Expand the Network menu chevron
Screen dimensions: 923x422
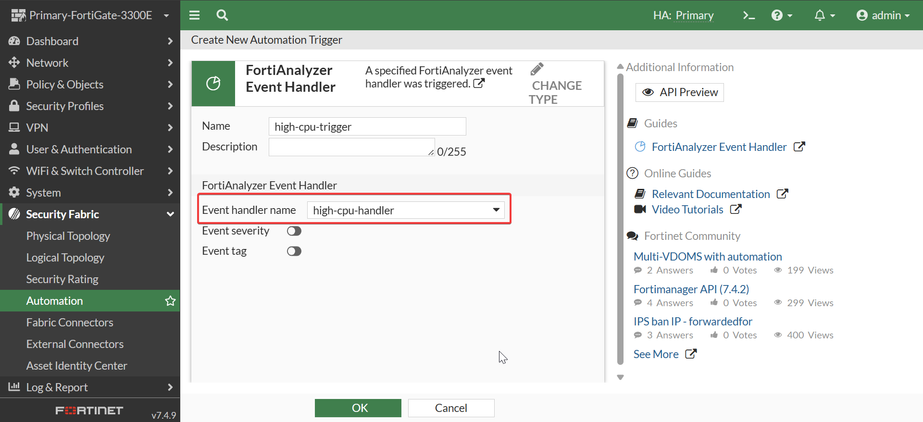(170, 63)
